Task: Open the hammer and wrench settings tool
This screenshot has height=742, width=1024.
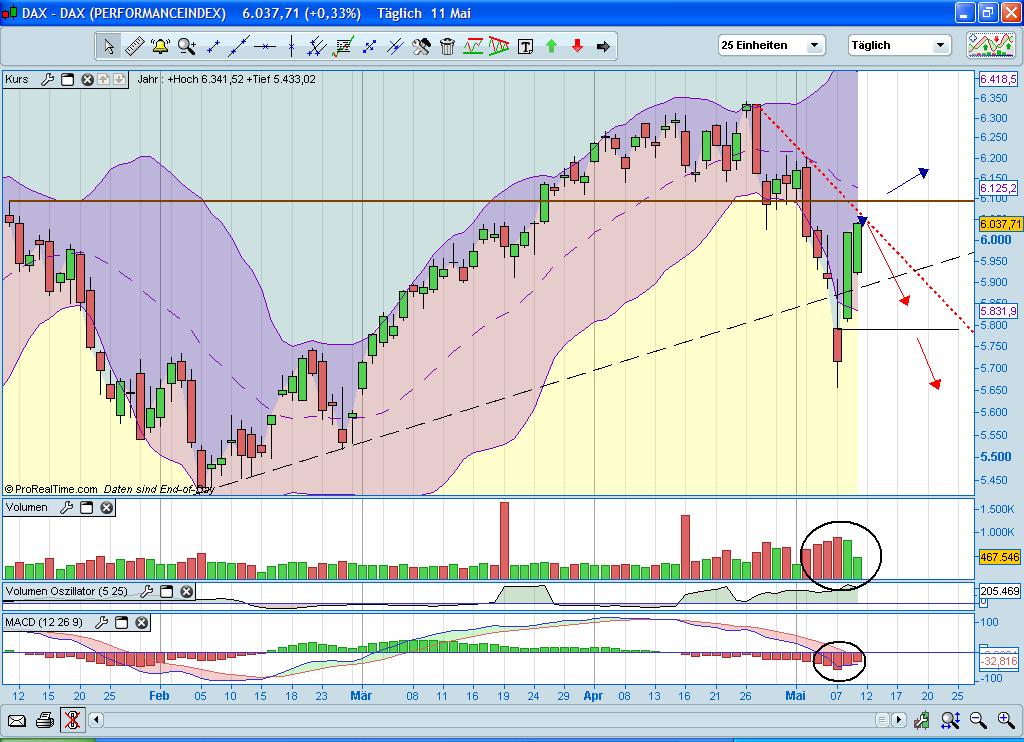Action: pos(421,46)
